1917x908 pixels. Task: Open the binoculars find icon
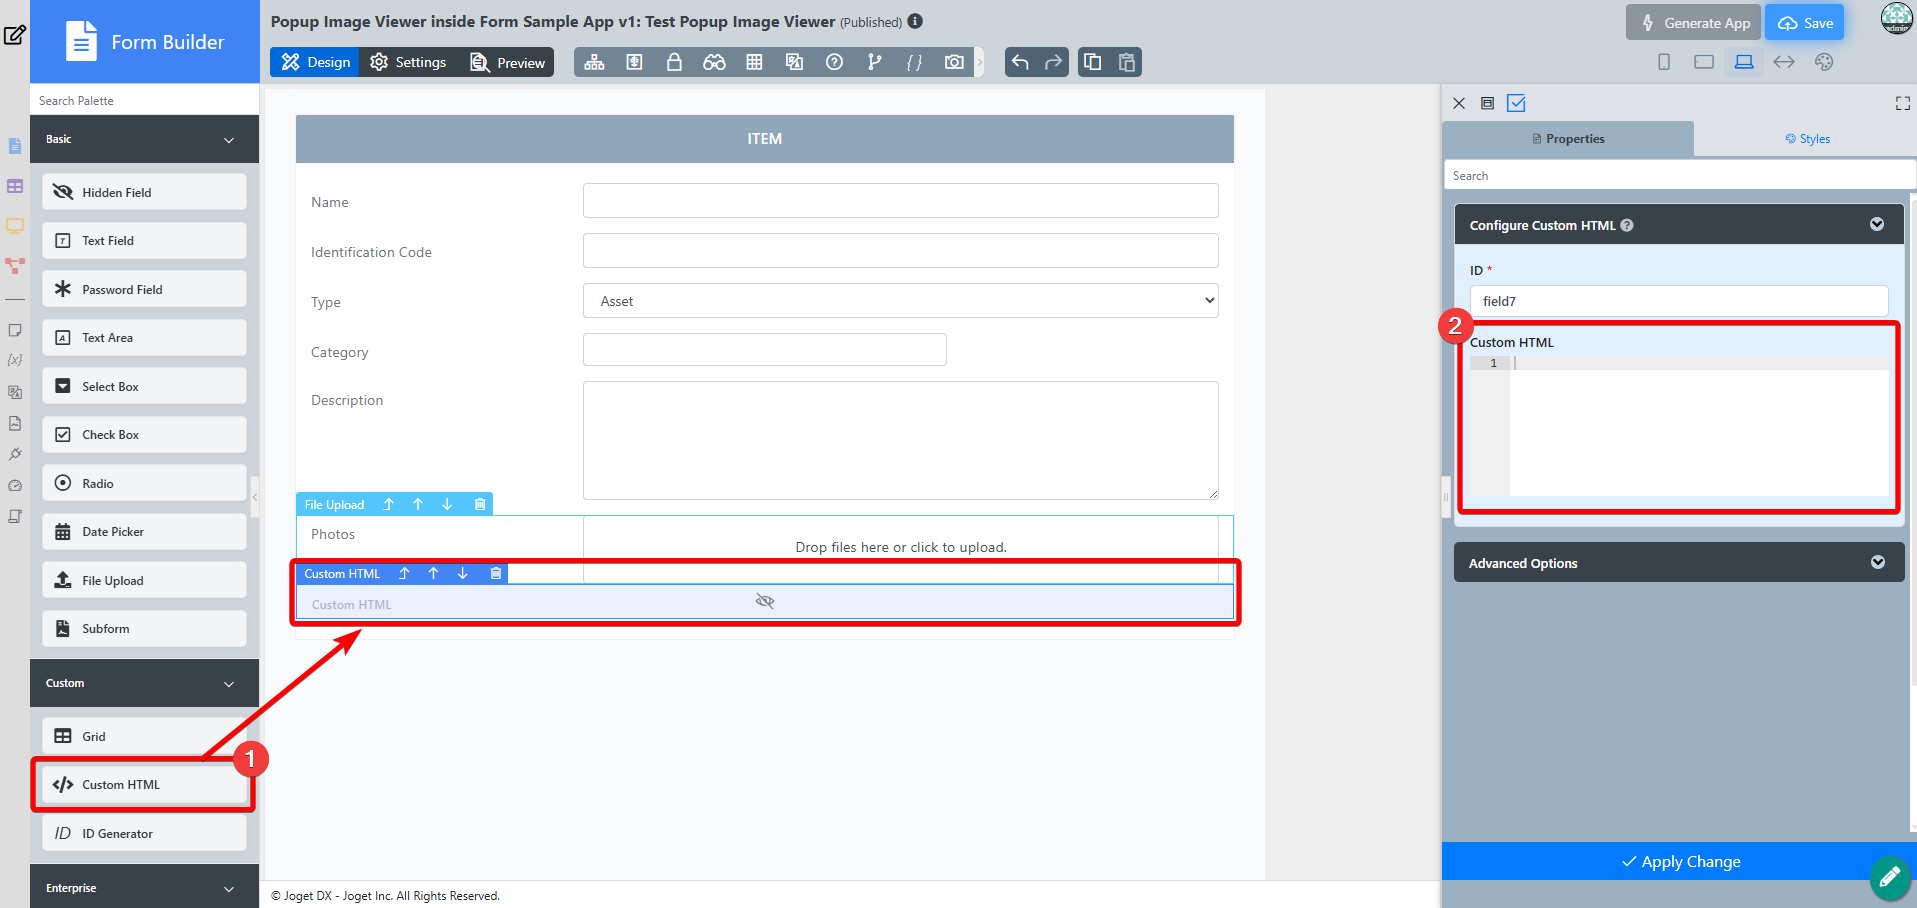click(x=714, y=62)
